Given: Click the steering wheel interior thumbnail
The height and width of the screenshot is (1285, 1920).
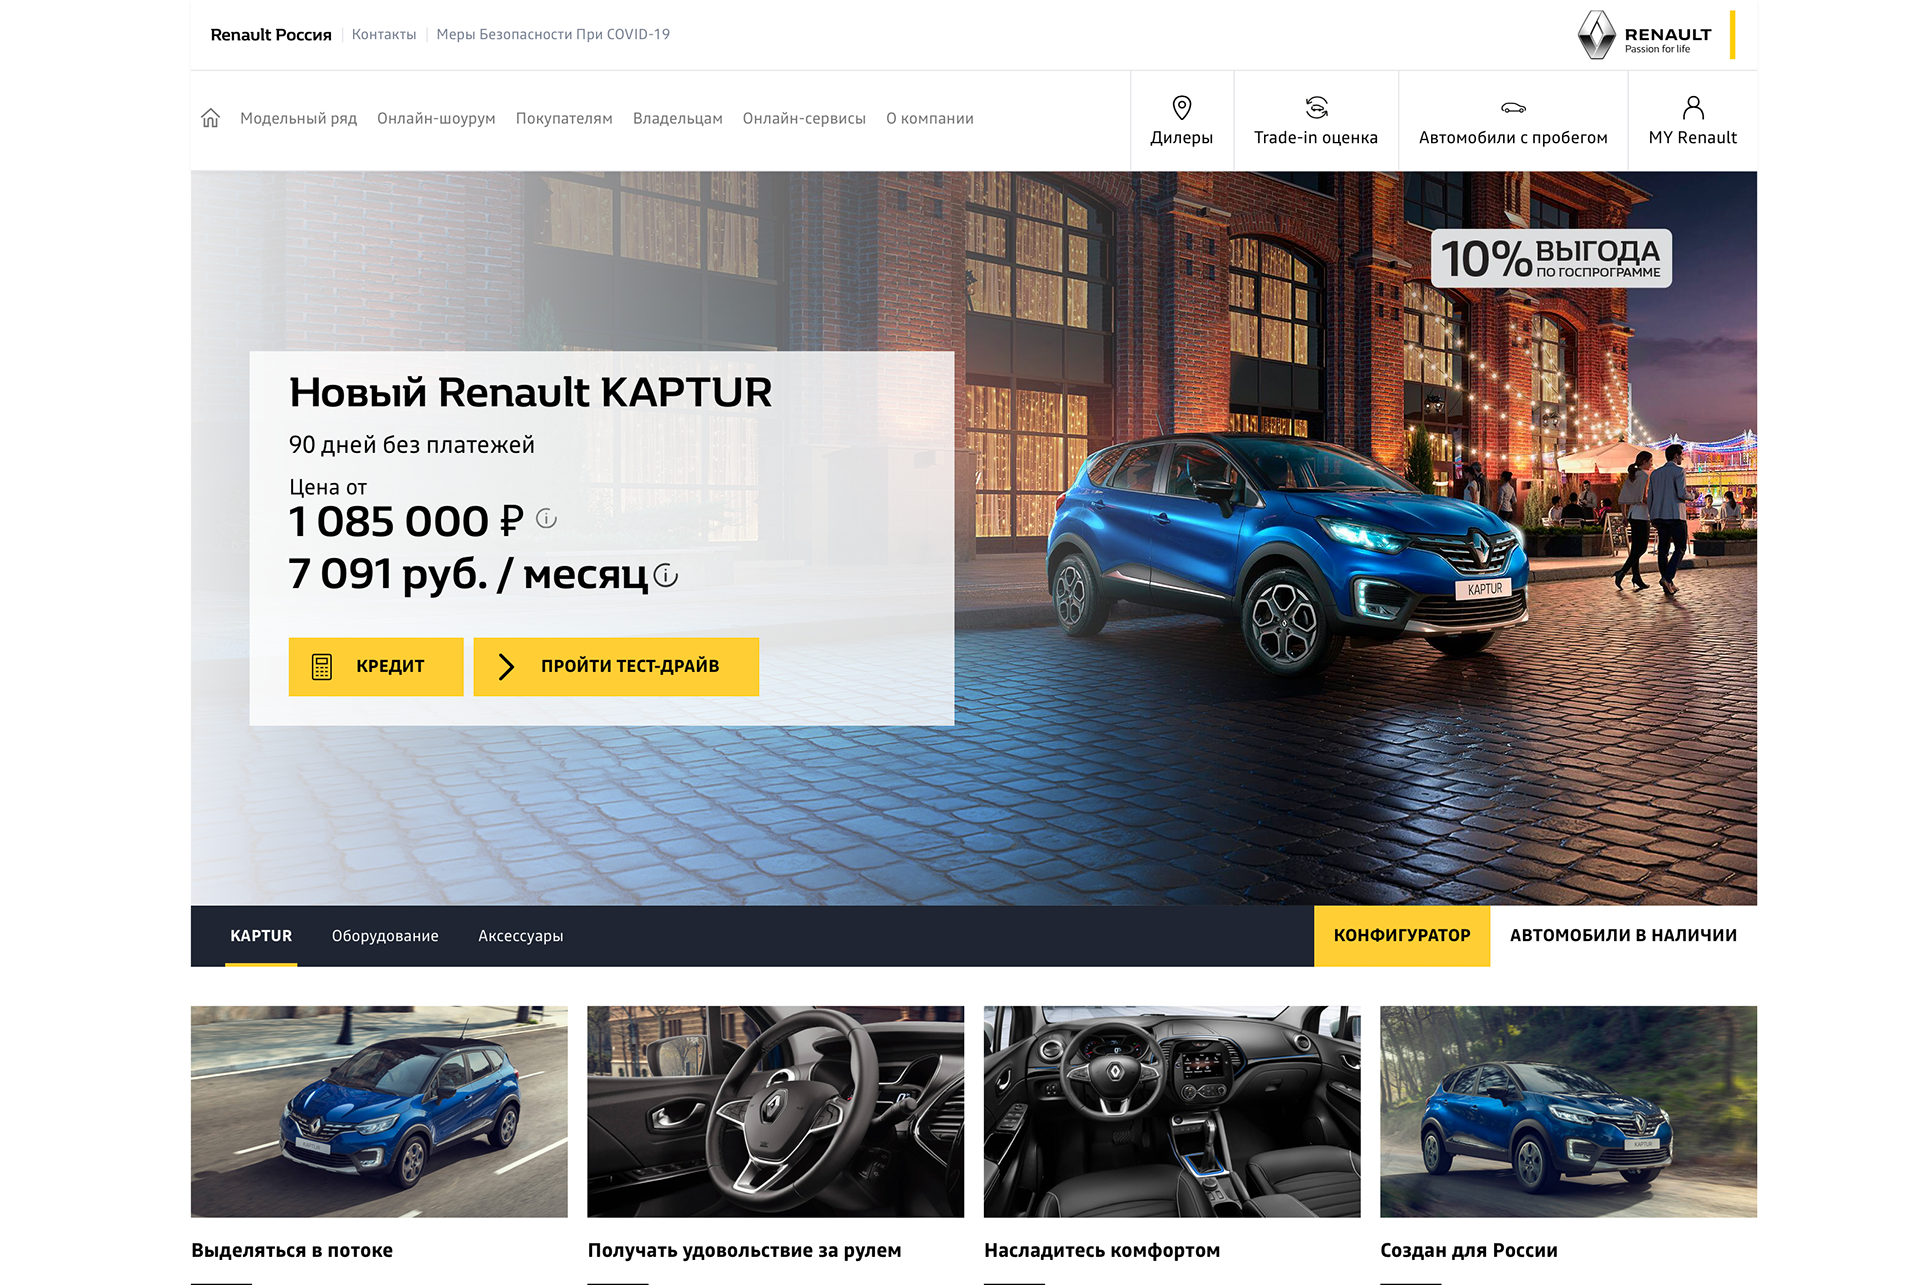Looking at the screenshot, I should coord(775,1111).
